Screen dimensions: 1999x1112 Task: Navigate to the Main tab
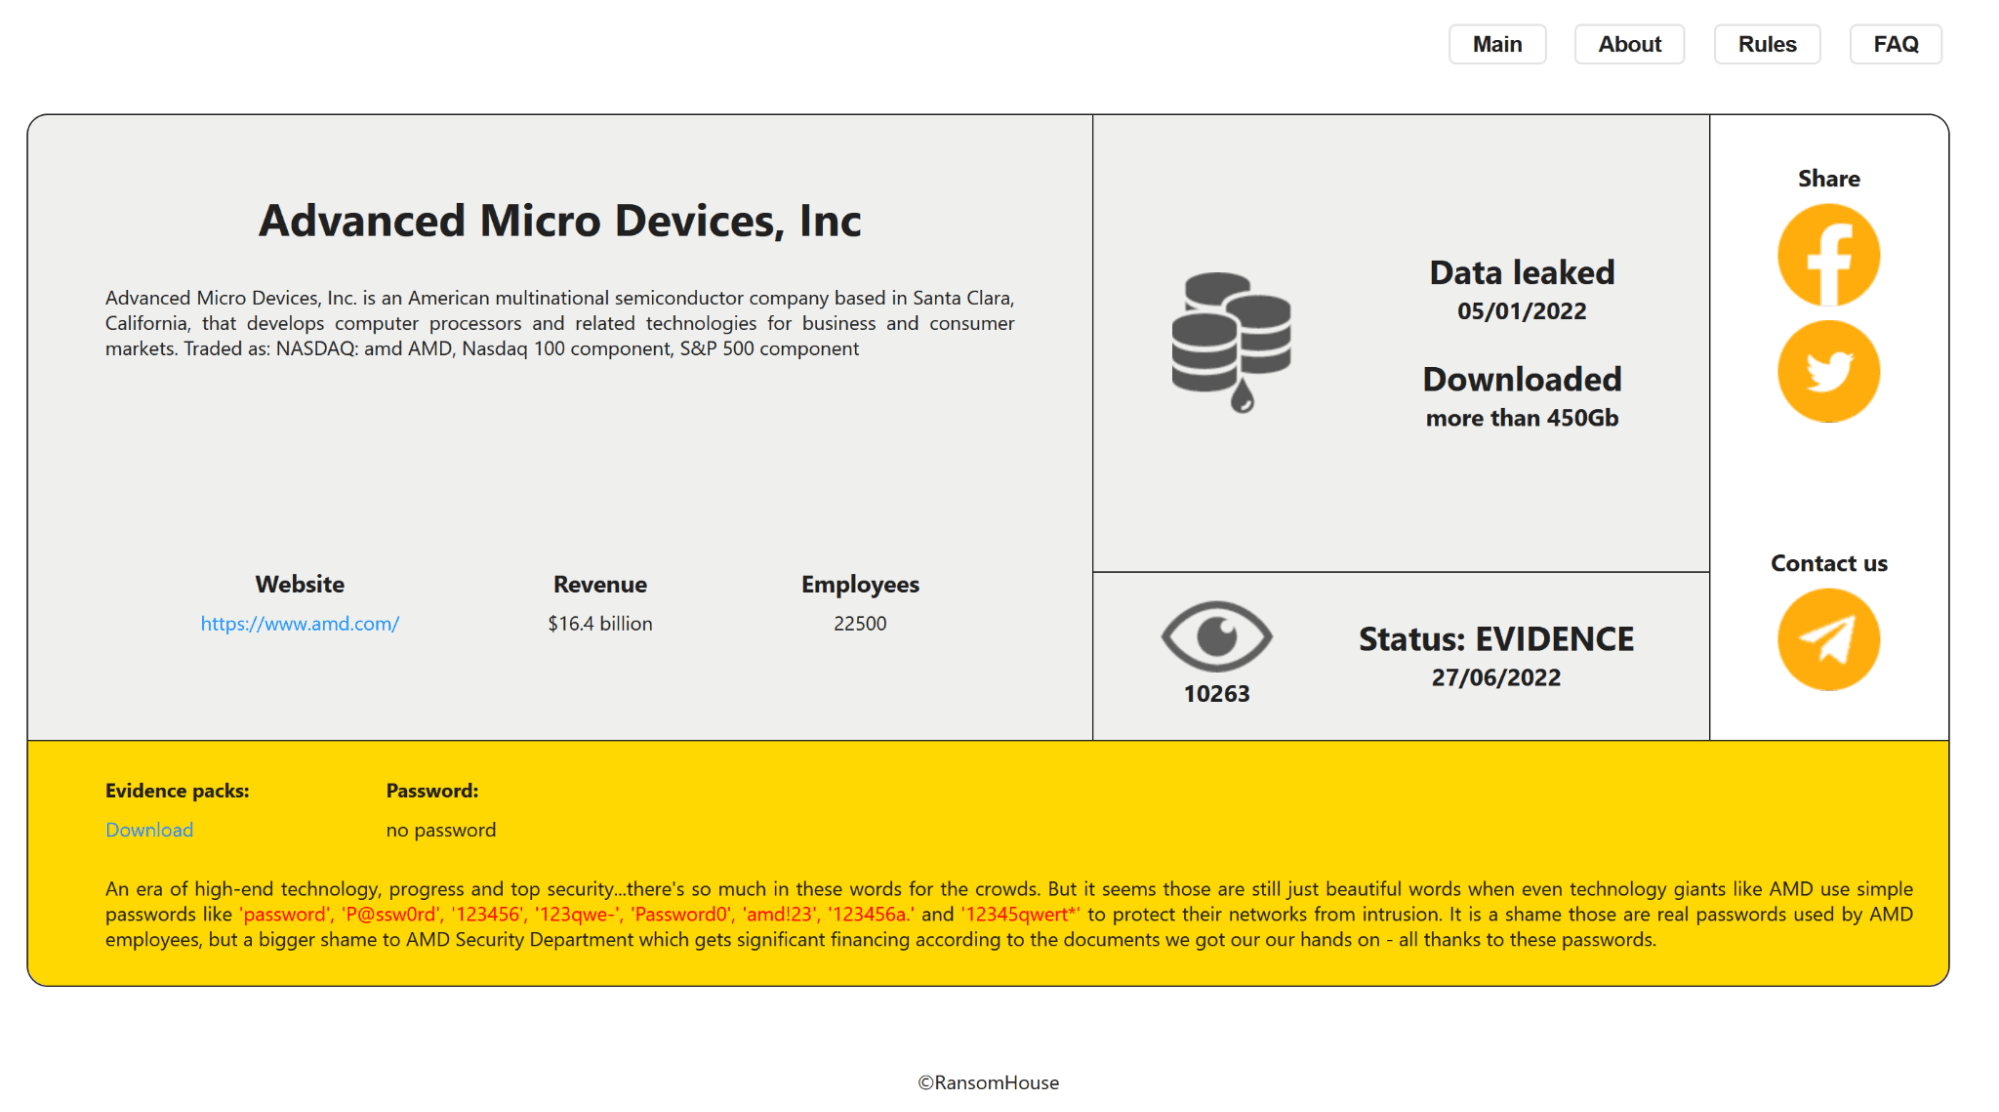click(1497, 44)
